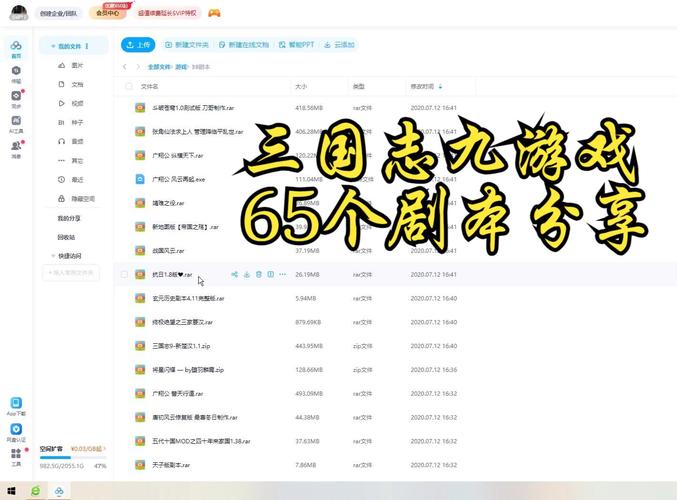
Task: Select the 418.56MB rar file name
Action: 193,108
